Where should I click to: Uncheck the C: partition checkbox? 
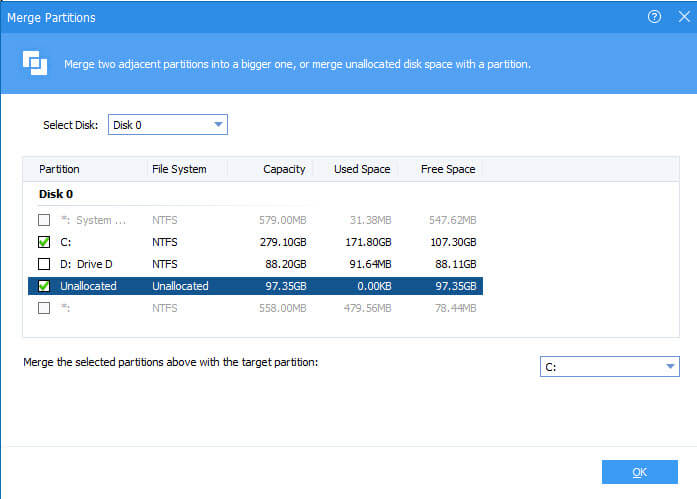pos(44,242)
